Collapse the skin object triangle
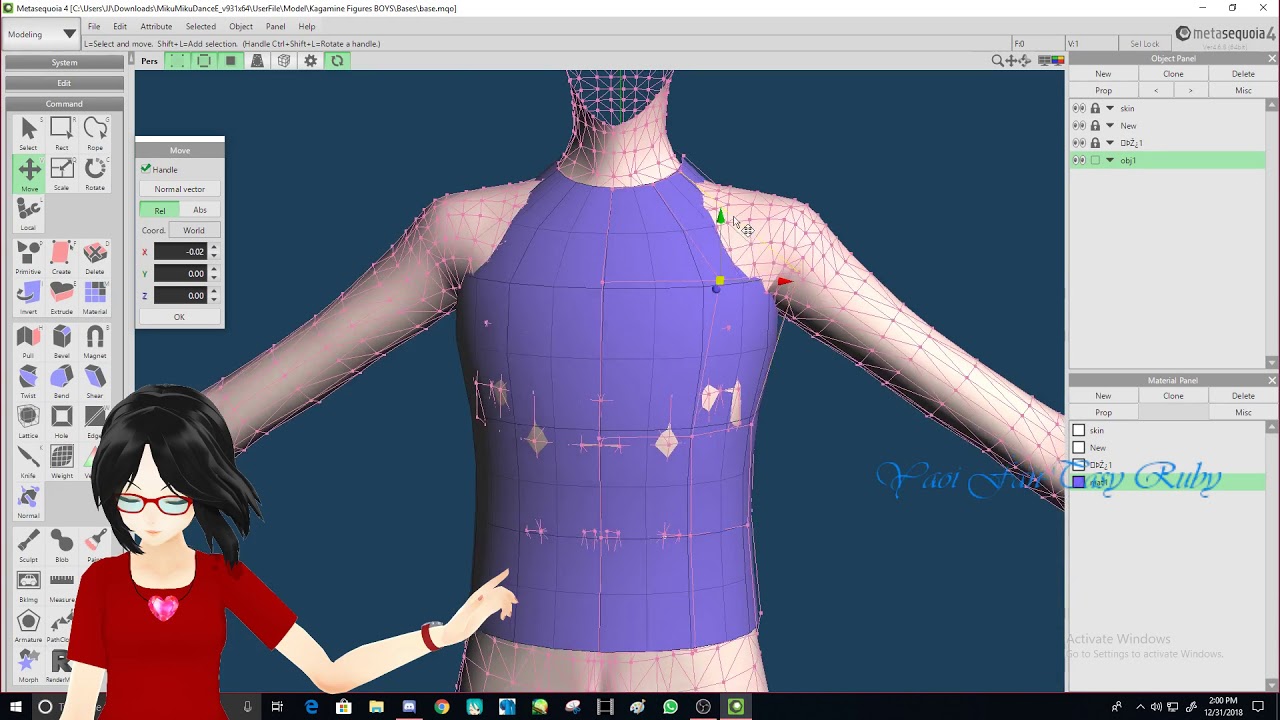Screen dimensions: 1280x720 coord(1110,108)
